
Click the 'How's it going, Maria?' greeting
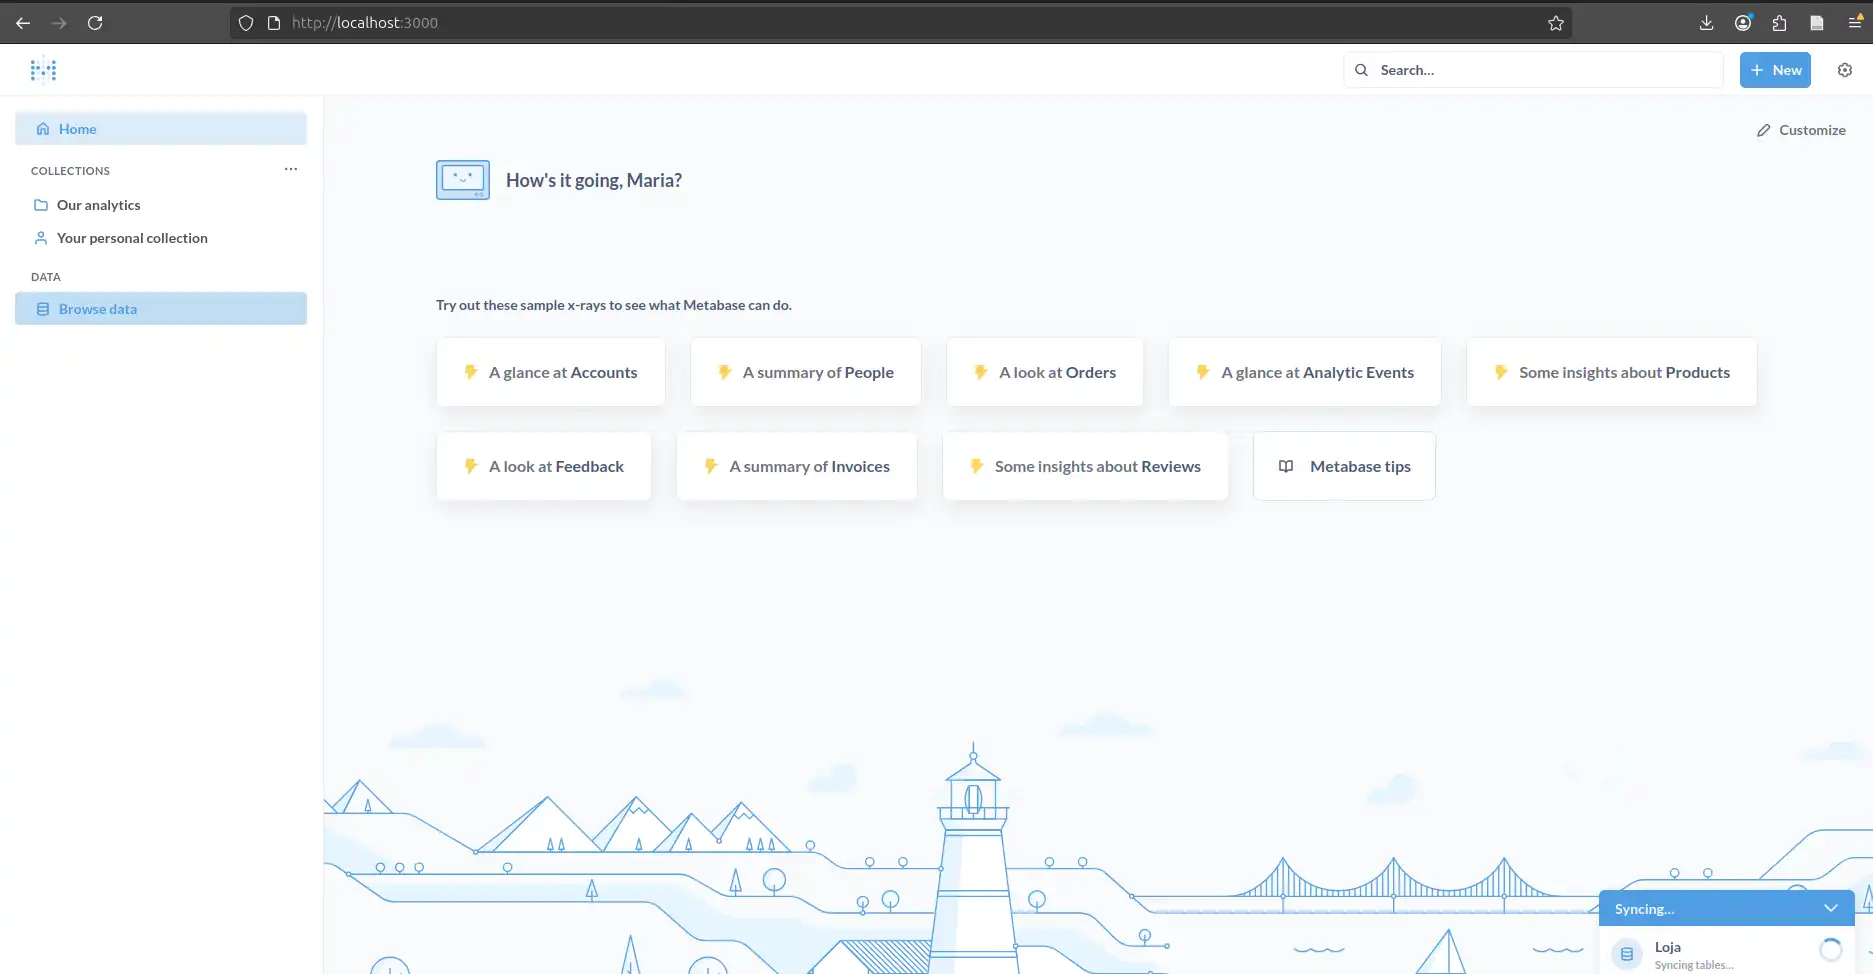(x=594, y=180)
